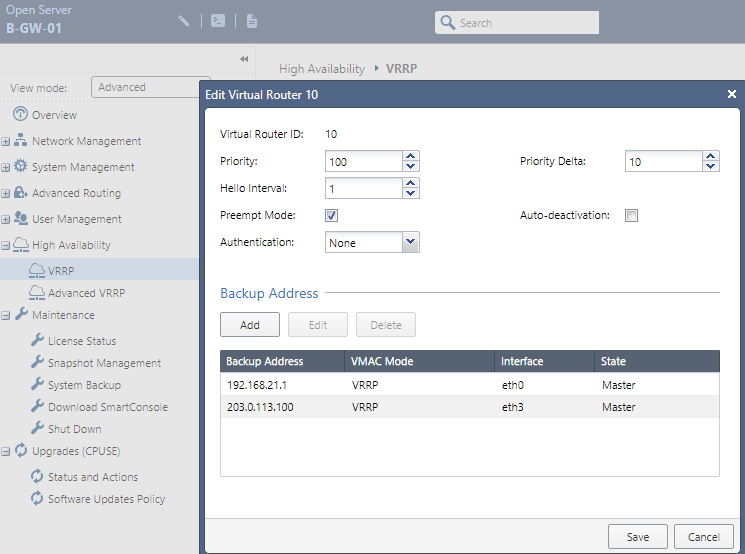The width and height of the screenshot is (745, 554).
Task: Expand the Network Management tree node
Action: tap(6, 141)
